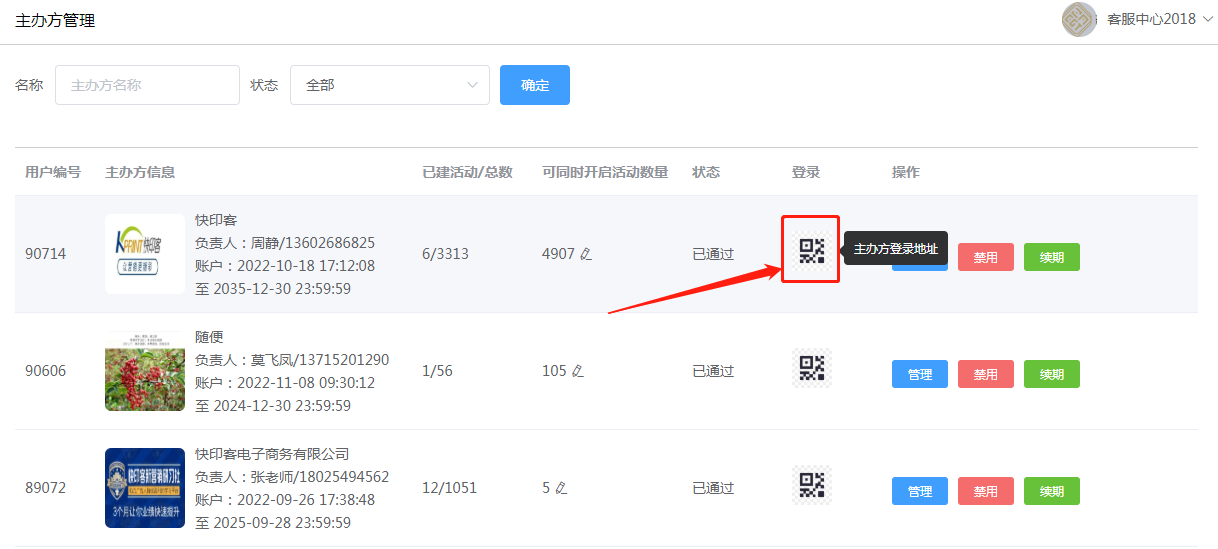Screen dimensions: 1218x549
Task: Renew 快印客电子商务有限公司 using 续期
Action: (1052, 491)
